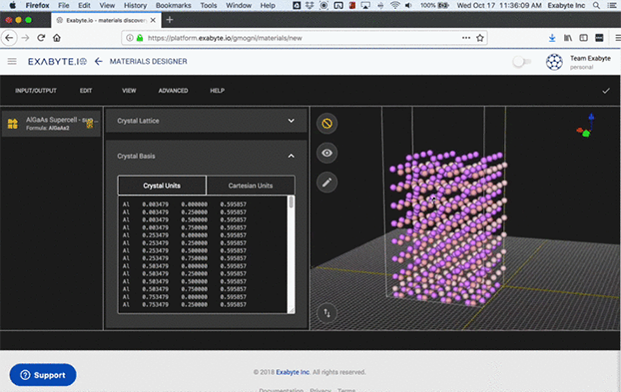Click the AirPlay display icon in menu bar
Viewport: 621px width, 392px height.
(x=366, y=6)
